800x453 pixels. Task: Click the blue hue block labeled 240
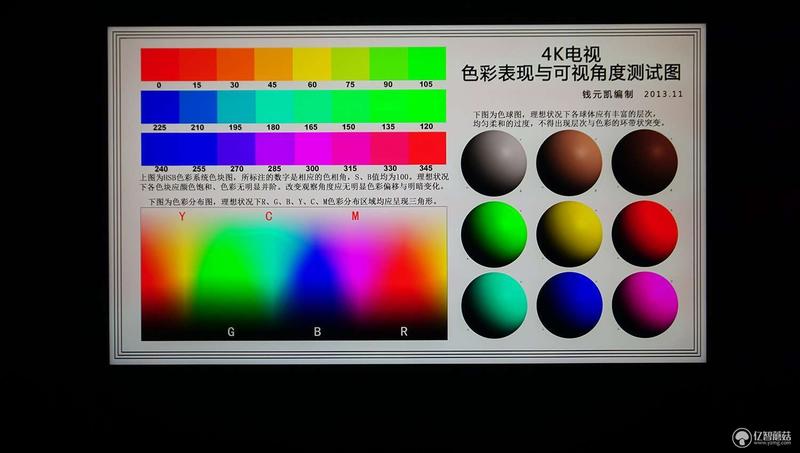point(160,149)
